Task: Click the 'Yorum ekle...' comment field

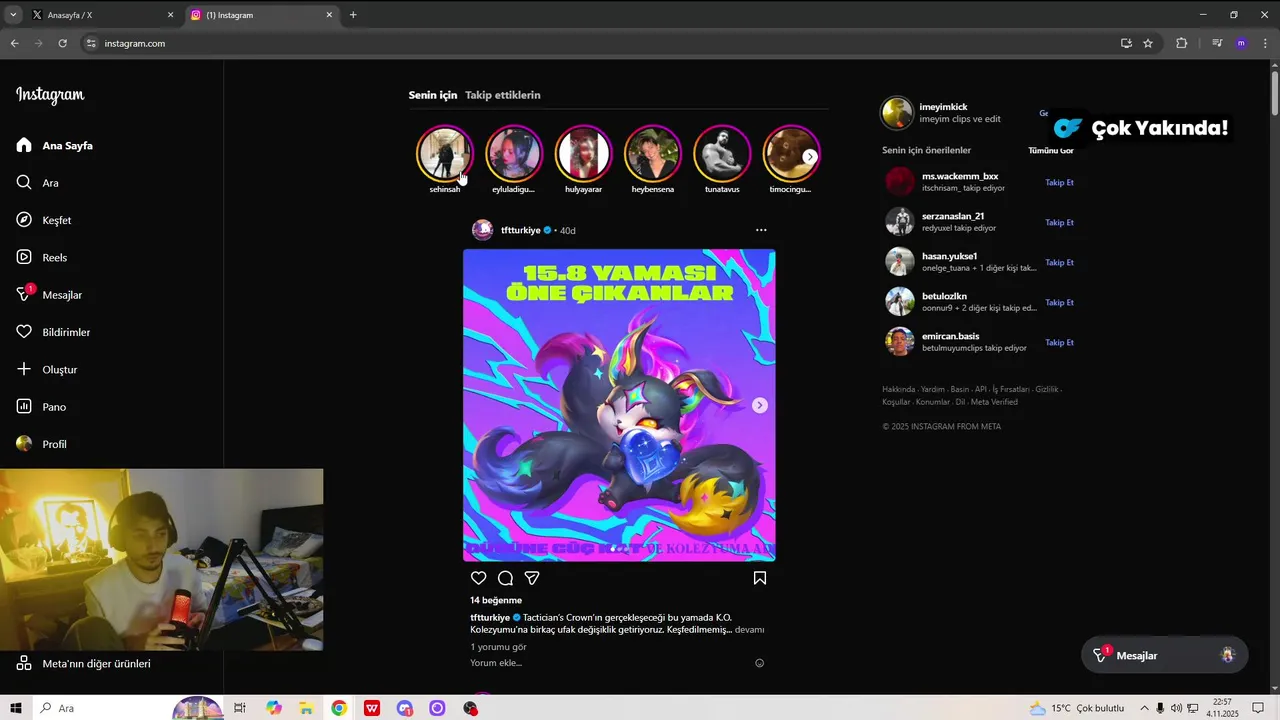Action: click(x=608, y=663)
